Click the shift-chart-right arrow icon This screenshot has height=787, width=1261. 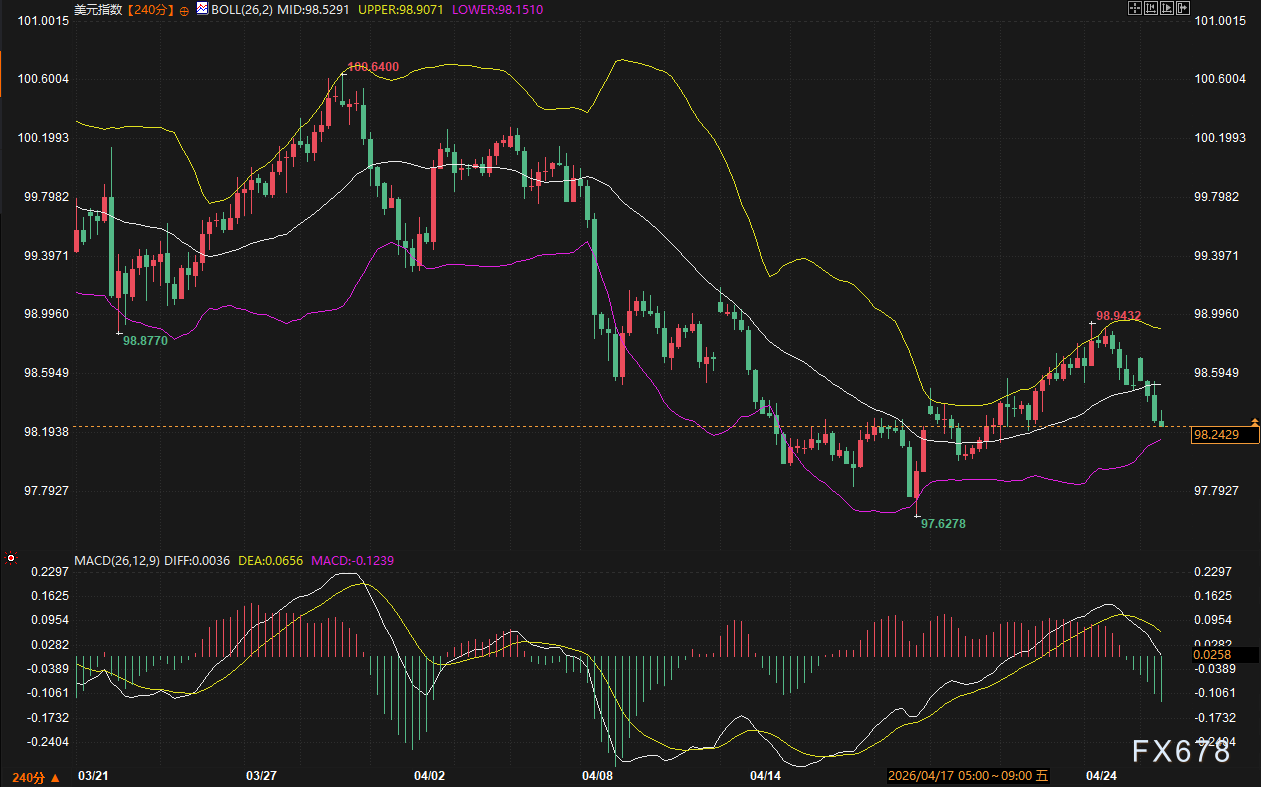[x=1183, y=8]
